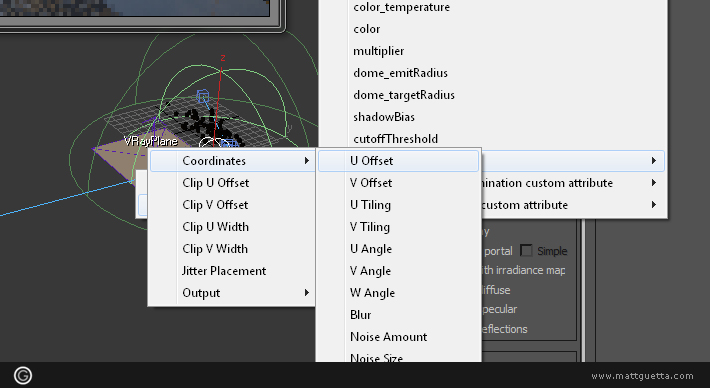
Task: Expand the Coordinates submenu arrow
Action: click(x=307, y=161)
